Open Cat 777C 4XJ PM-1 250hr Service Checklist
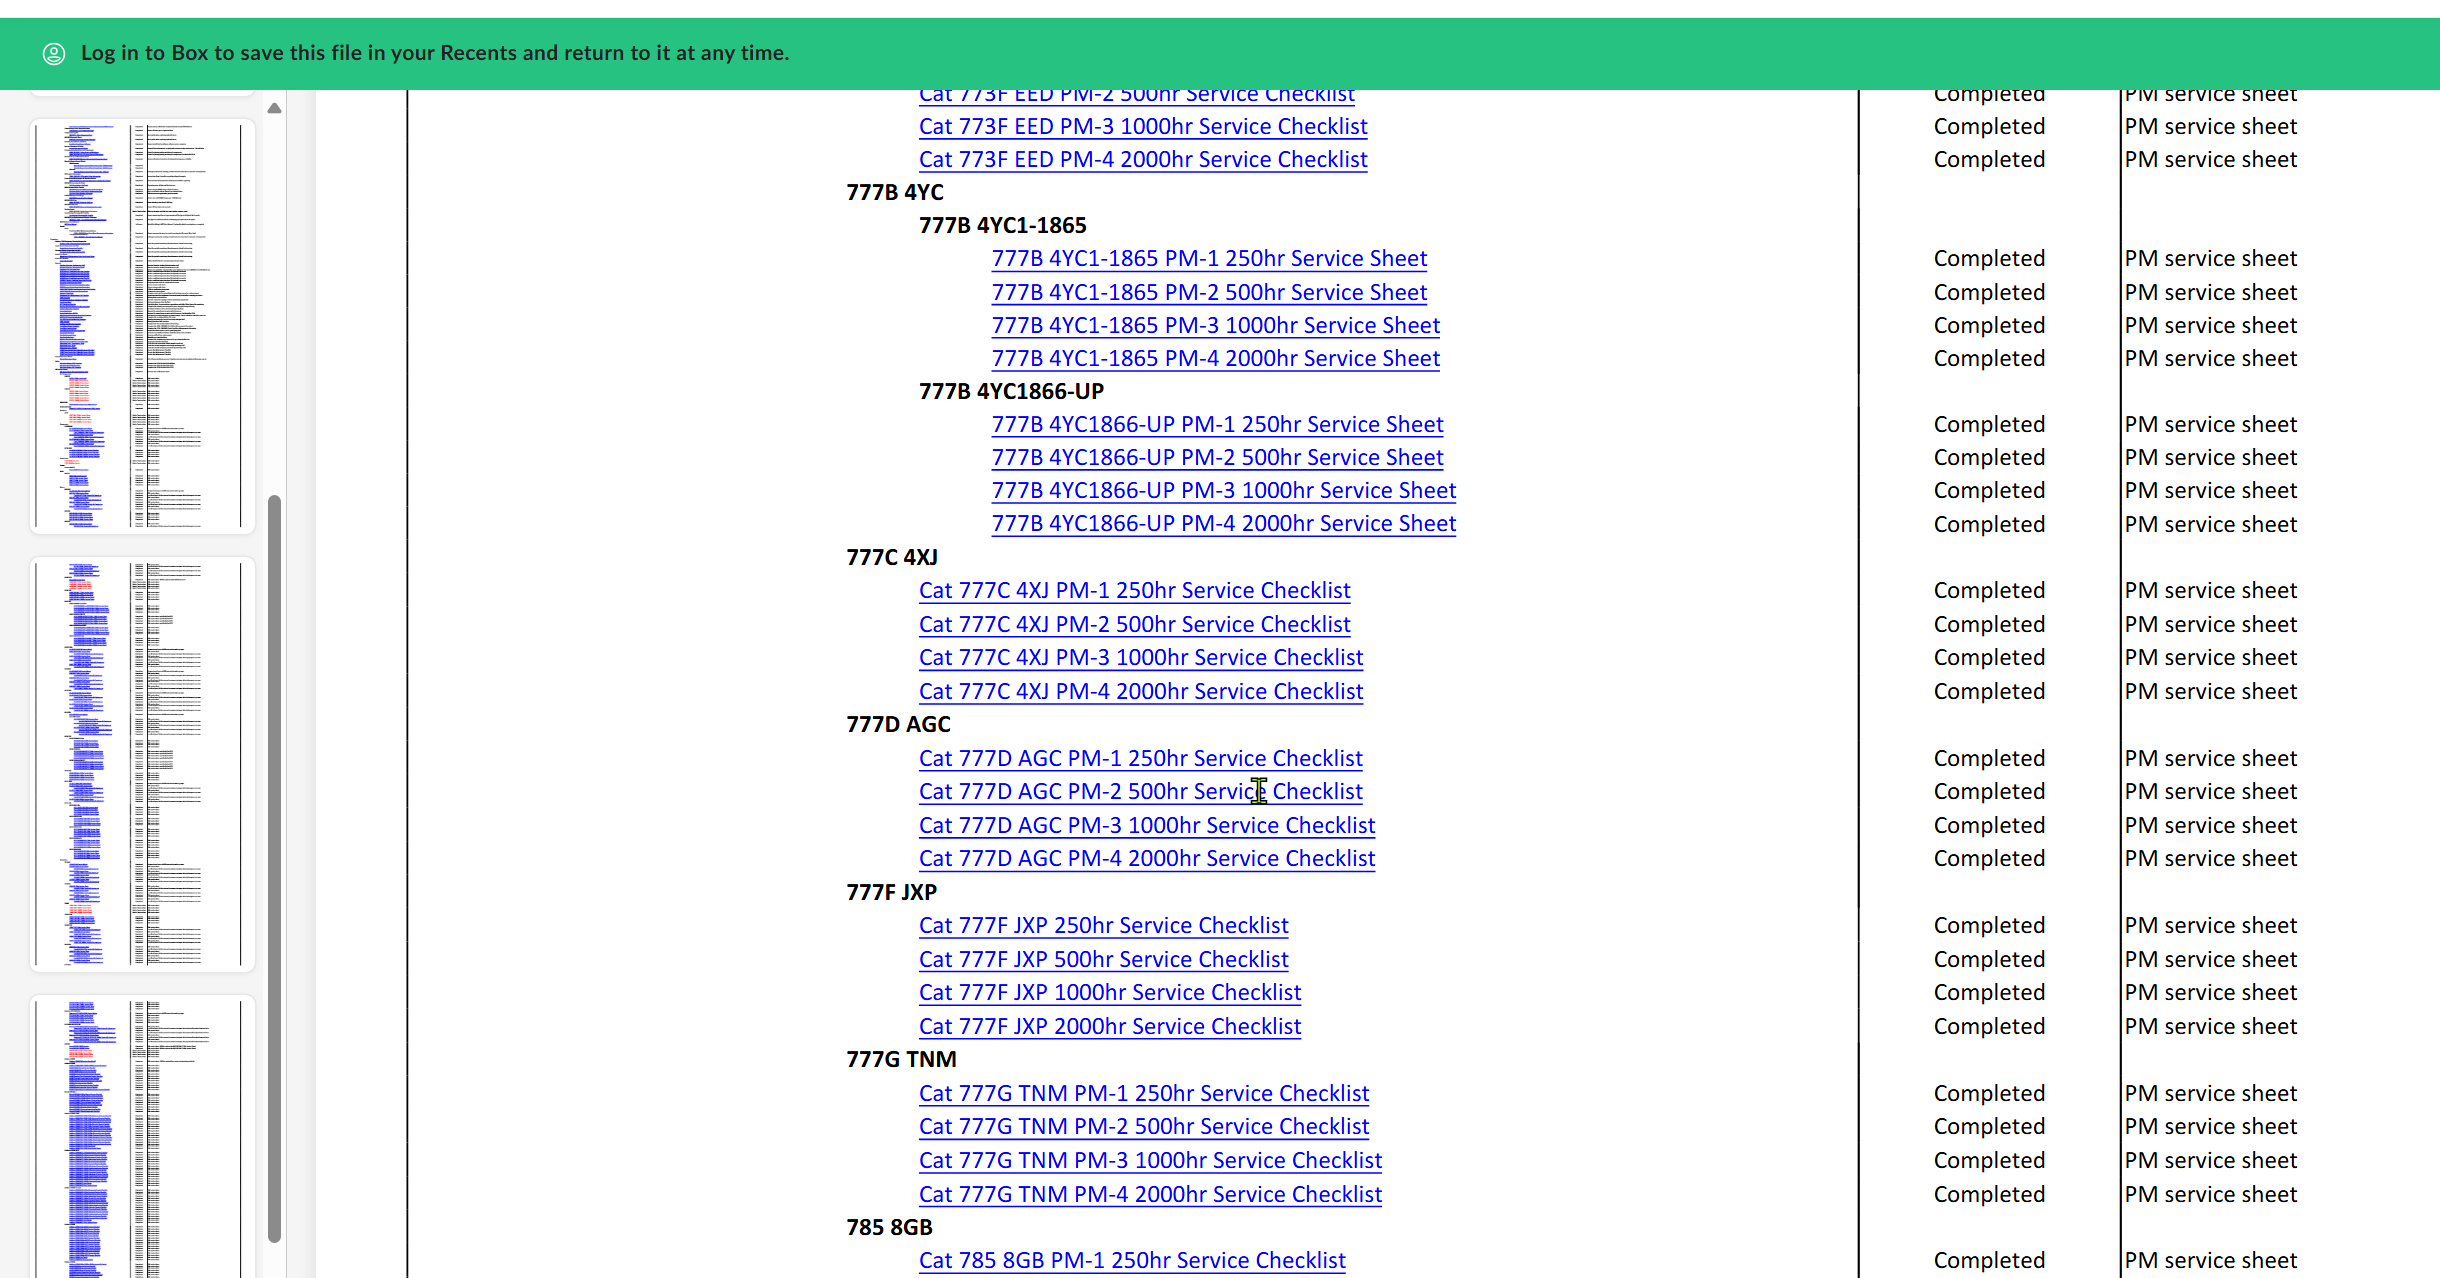The height and width of the screenshot is (1278, 2440). (1135, 590)
